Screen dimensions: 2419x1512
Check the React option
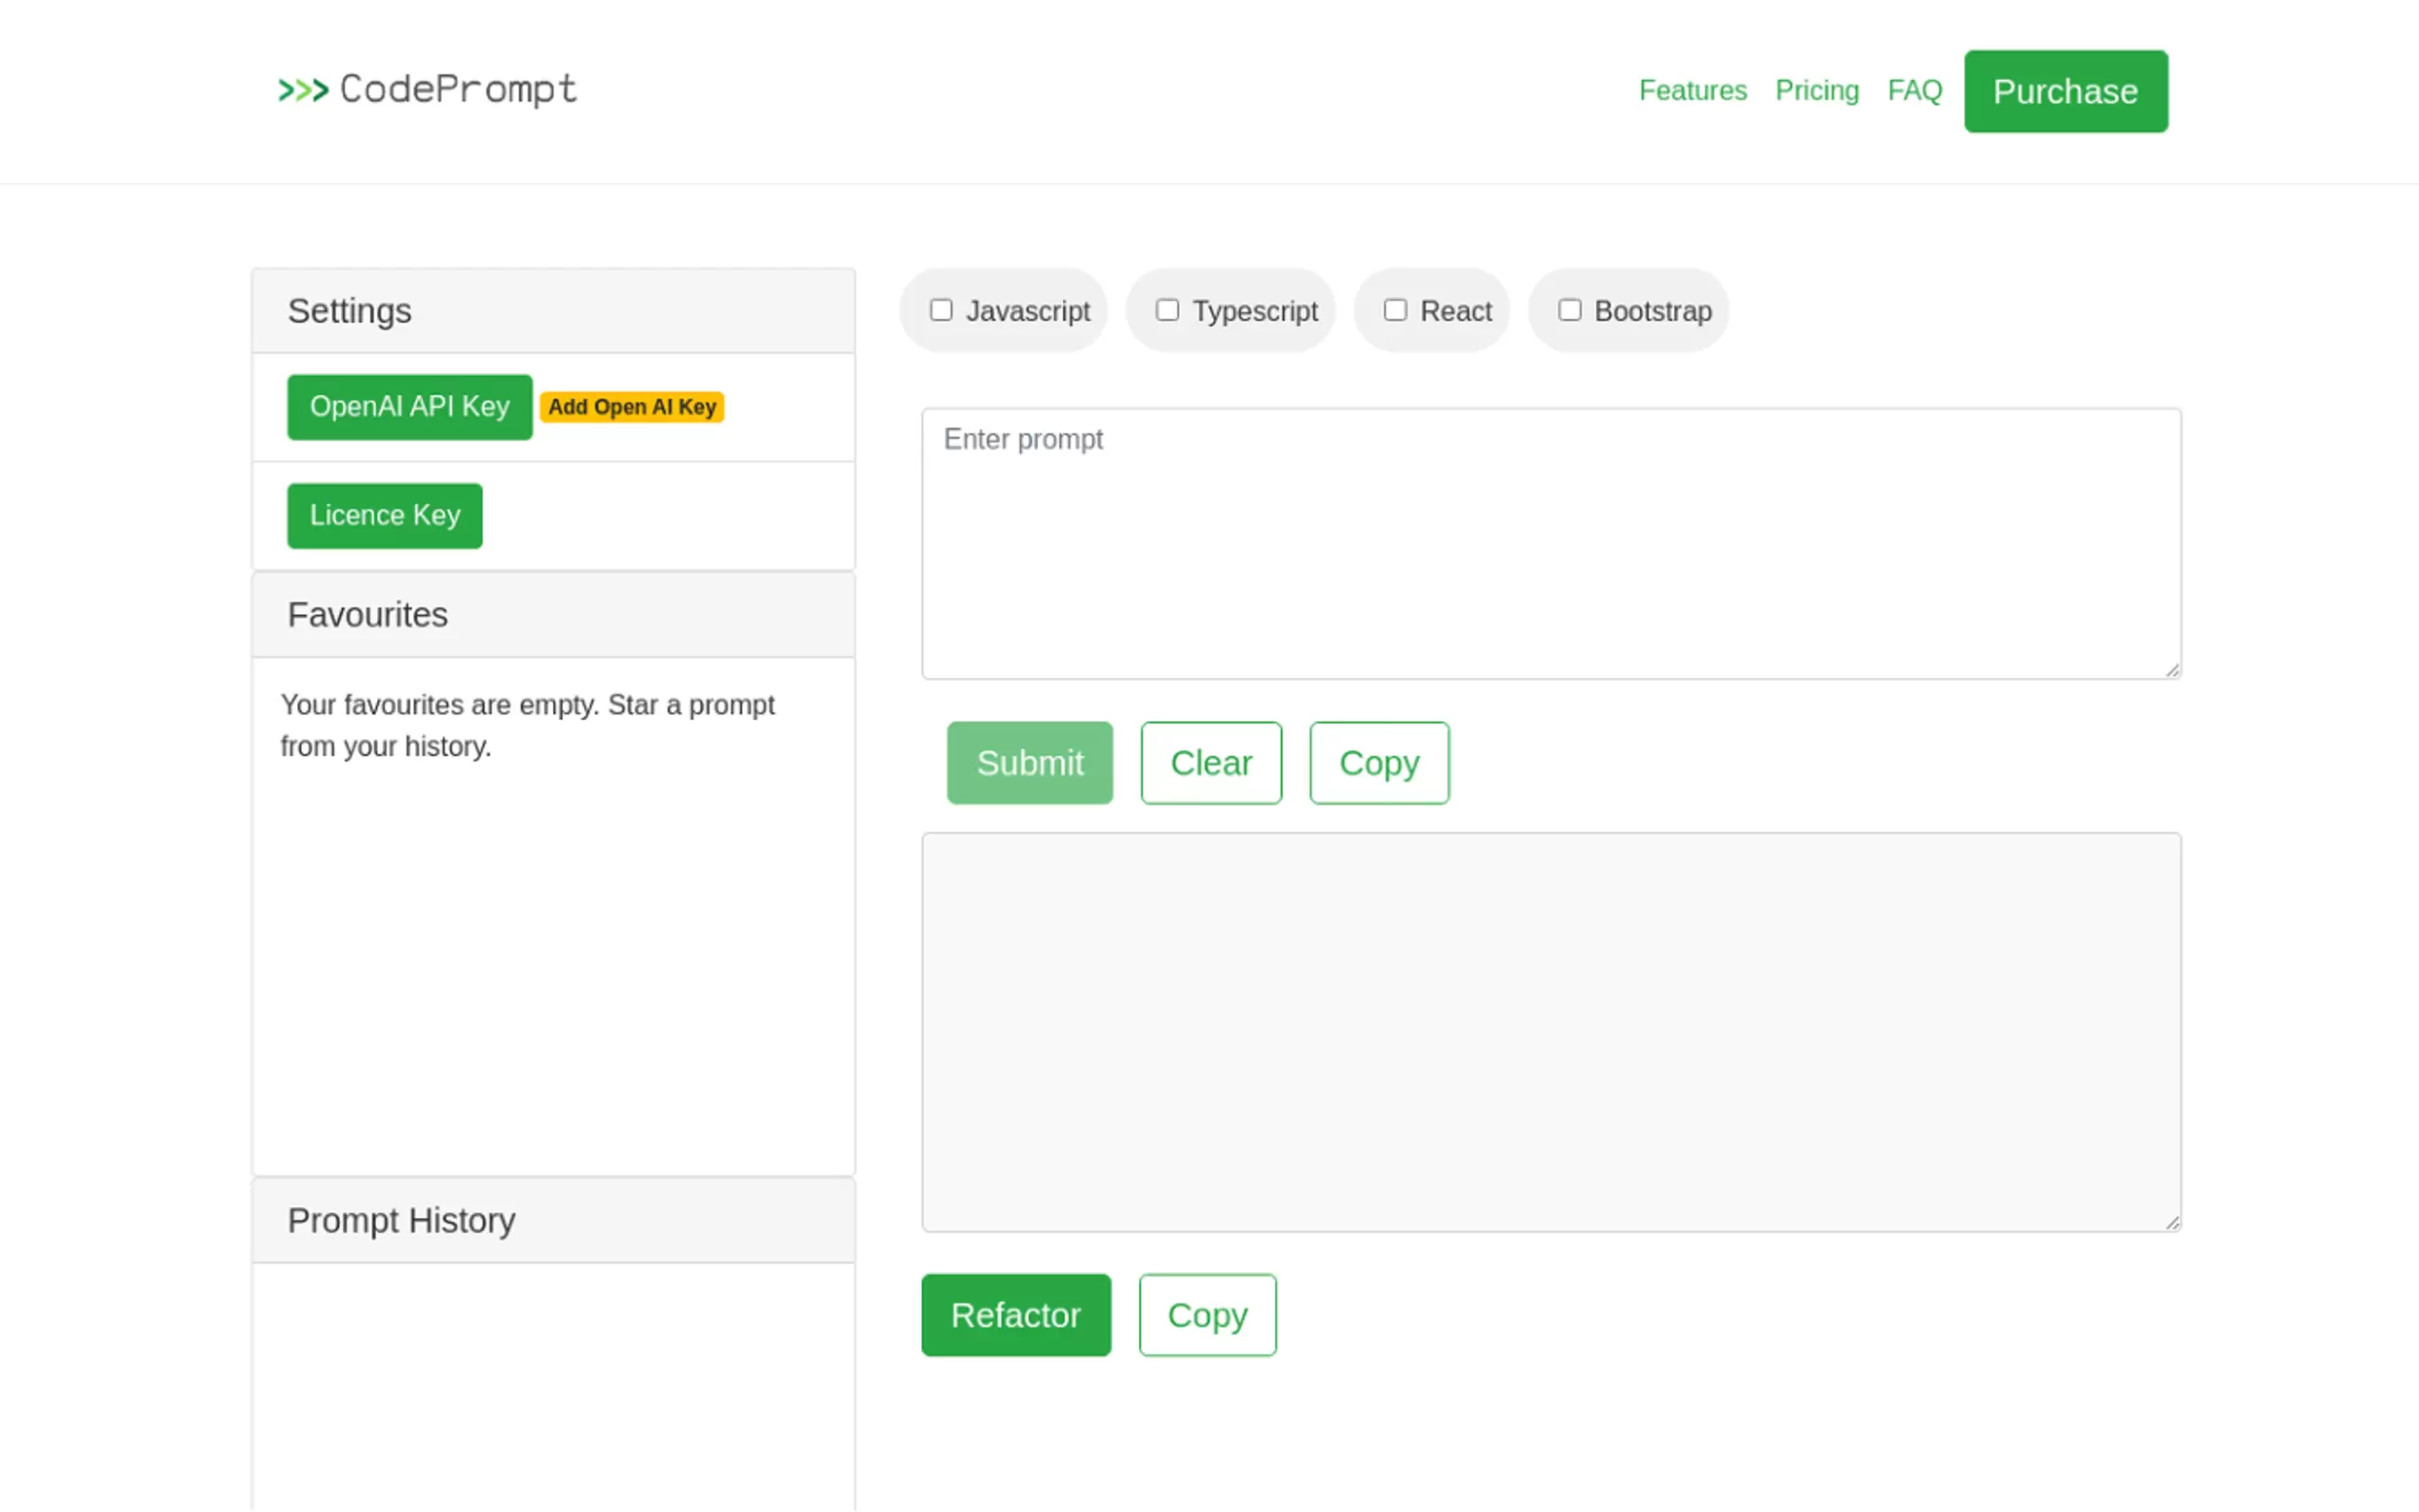tap(1394, 310)
